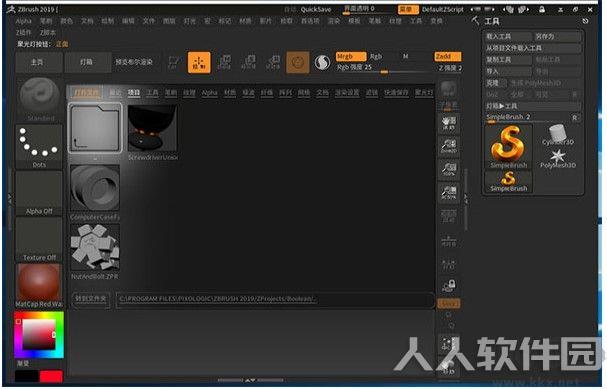Screen dimensions: 607x389
Task: Toggle the M material button
Action: pos(405,57)
